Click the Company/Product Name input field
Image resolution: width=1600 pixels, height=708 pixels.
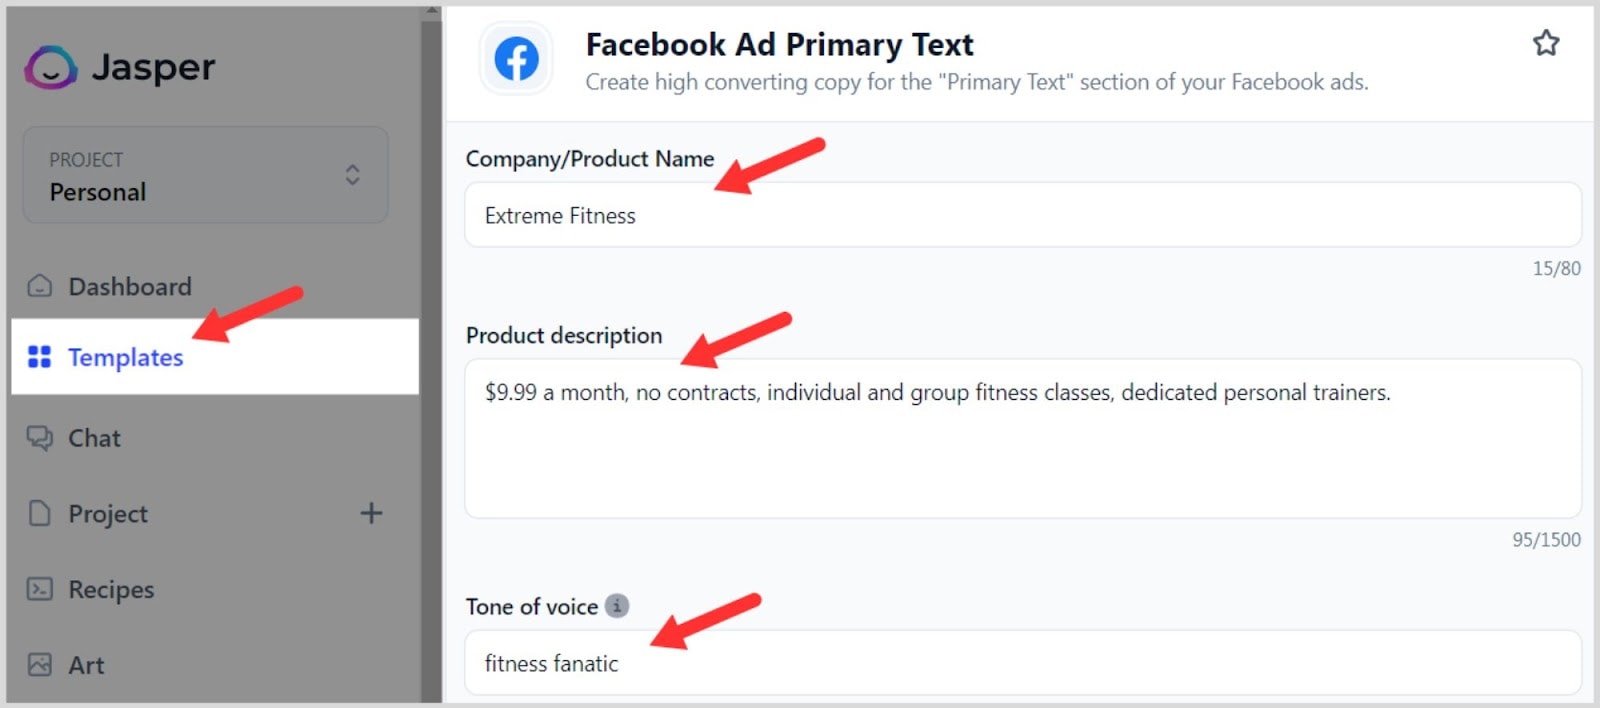(x=1022, y=215)
